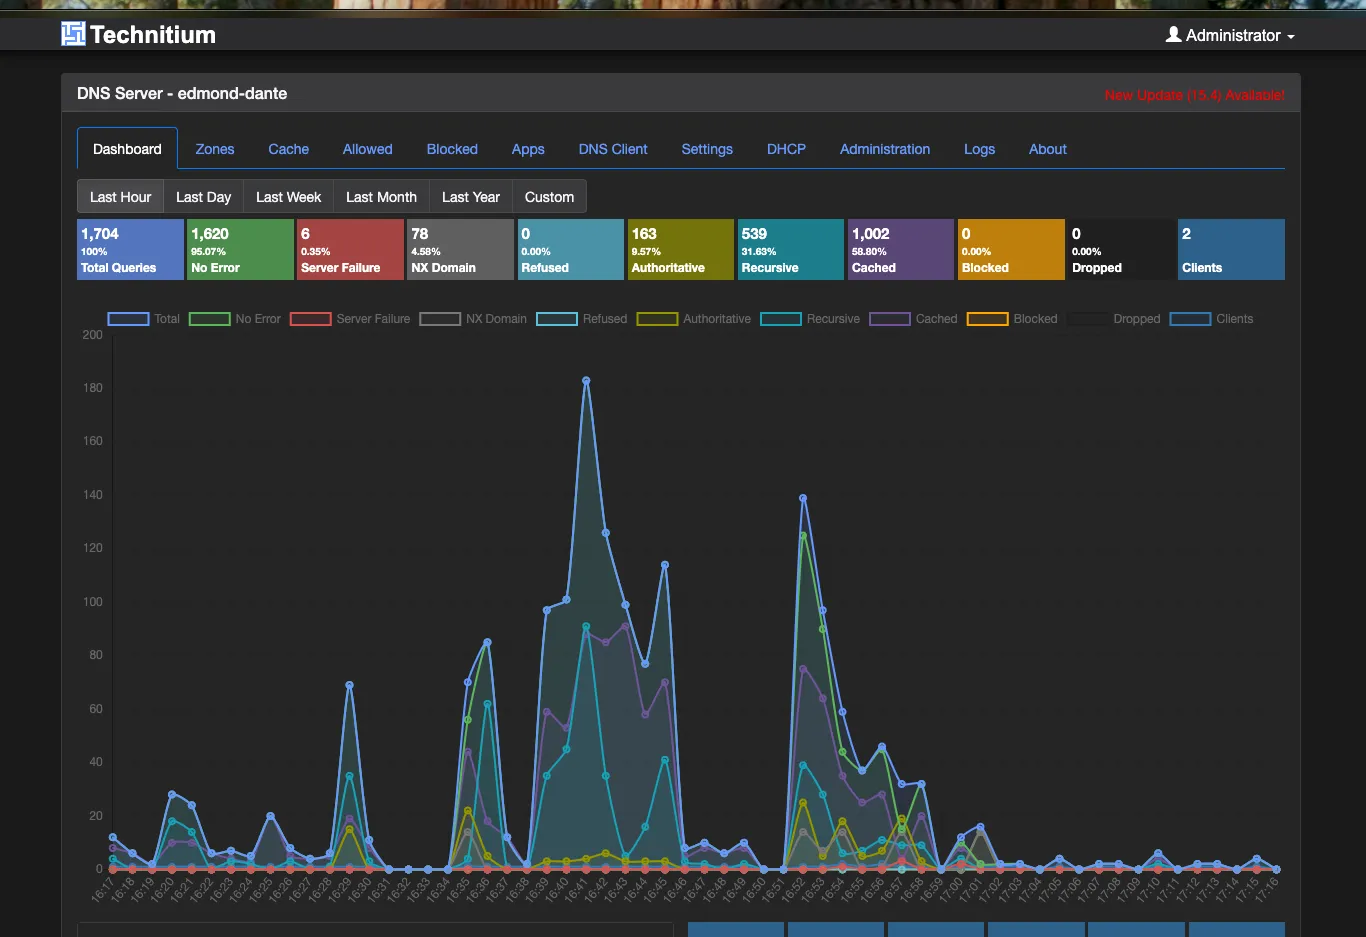
Task: Click the Blocked stats tile
Action: click(1011, 250)
